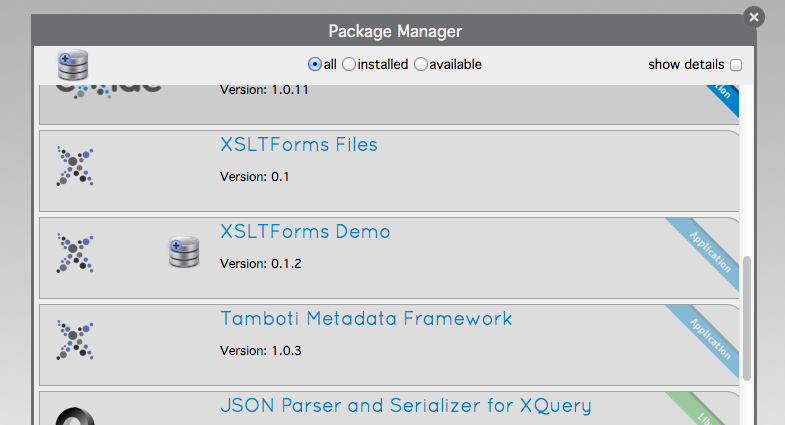Open the XSLTForms Demo package title
Screen dimensions: 785x425
305,232
